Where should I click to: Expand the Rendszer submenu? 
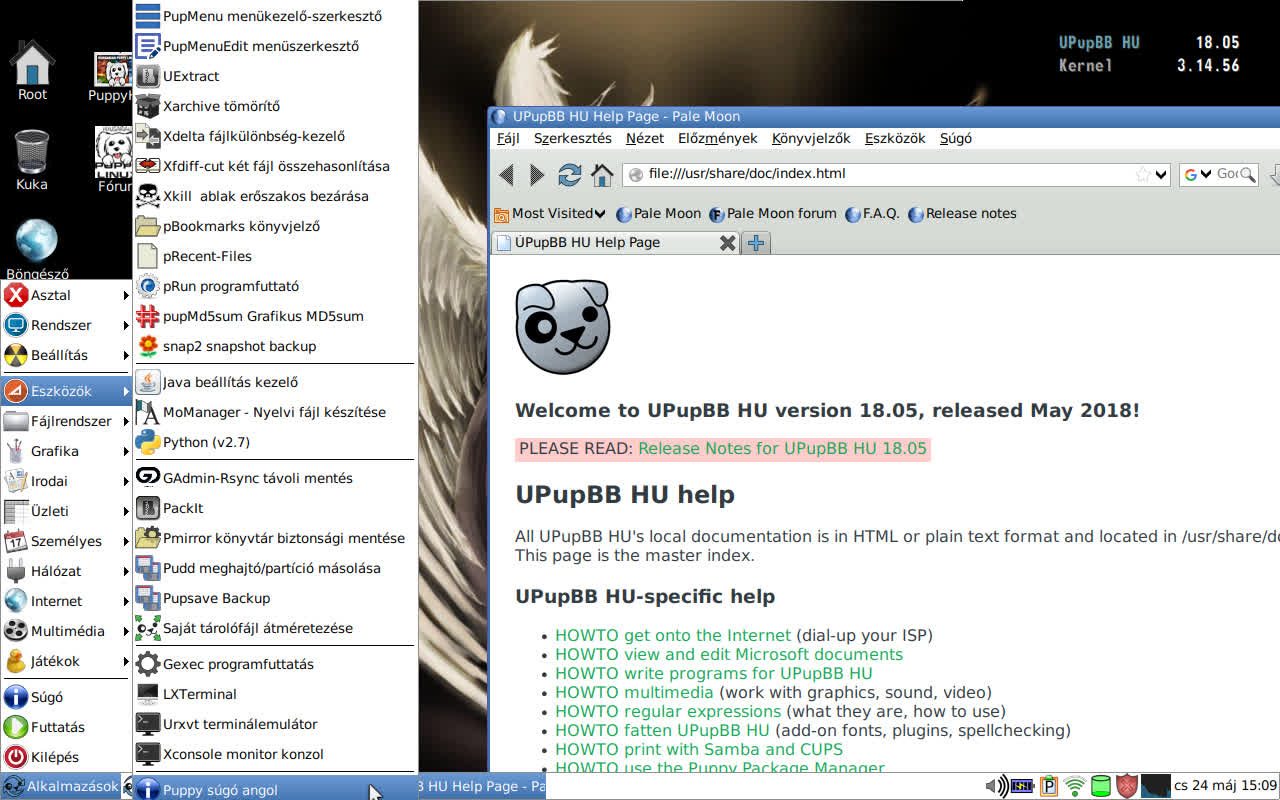67,325
